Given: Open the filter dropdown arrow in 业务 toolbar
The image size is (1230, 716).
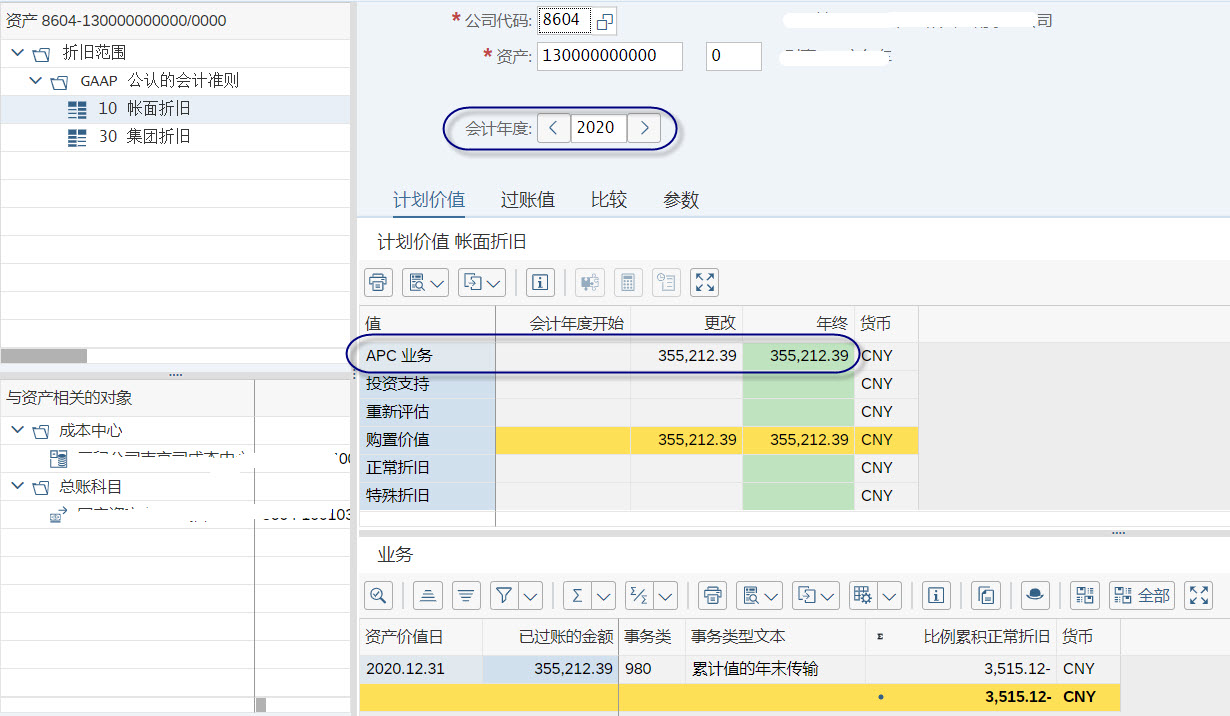Looking at the screenshot, I should tap(531, 596).
